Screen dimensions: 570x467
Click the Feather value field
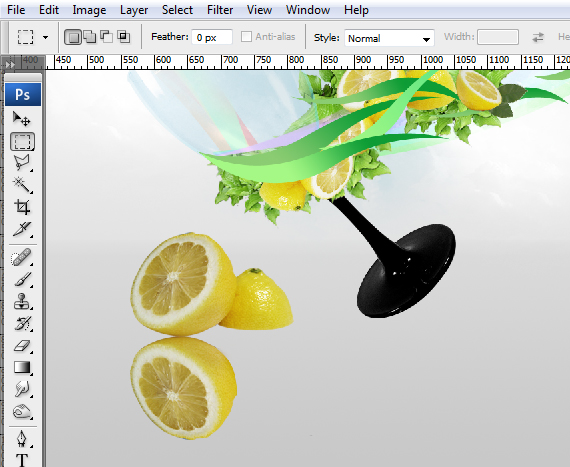(212, 37)
